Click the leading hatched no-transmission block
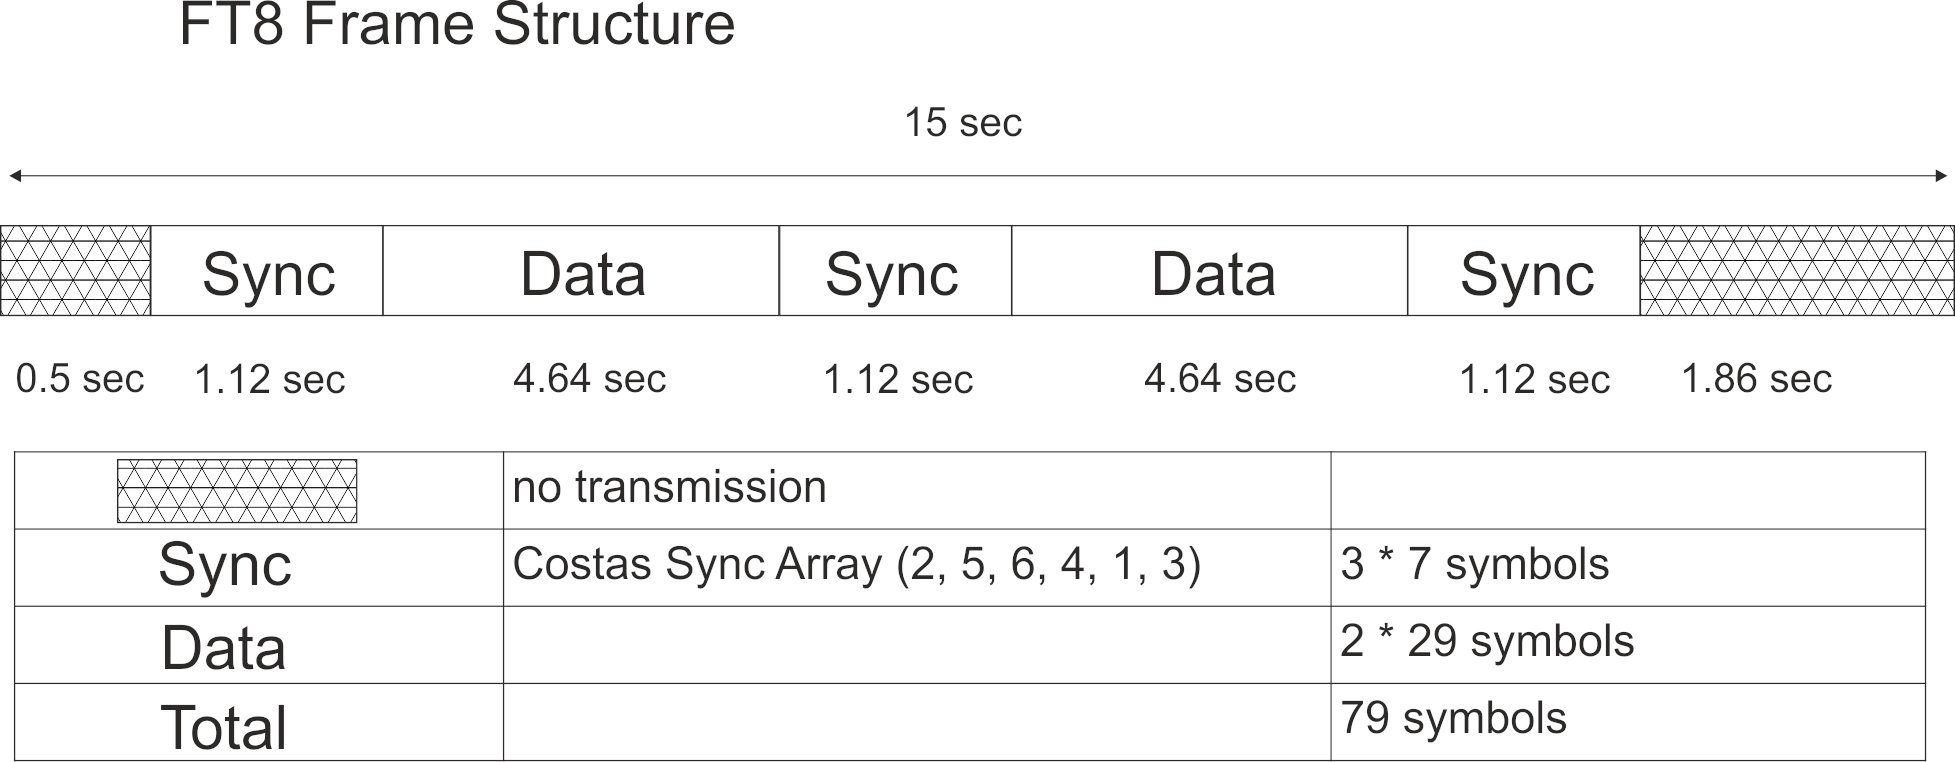 pyautogui.click(x=75, y=271)
